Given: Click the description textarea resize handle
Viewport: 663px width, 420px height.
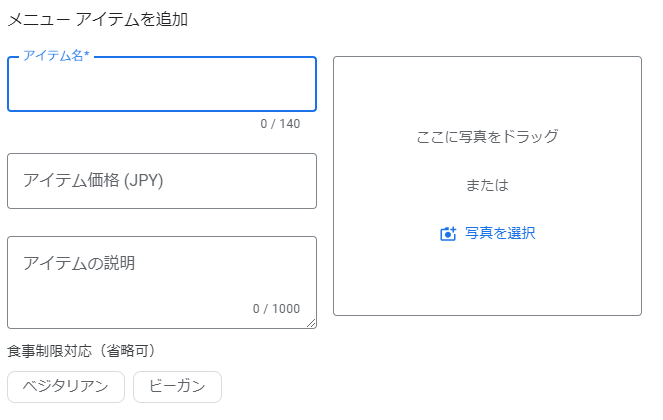Looking at the screenshot, I should pos(311,323).
